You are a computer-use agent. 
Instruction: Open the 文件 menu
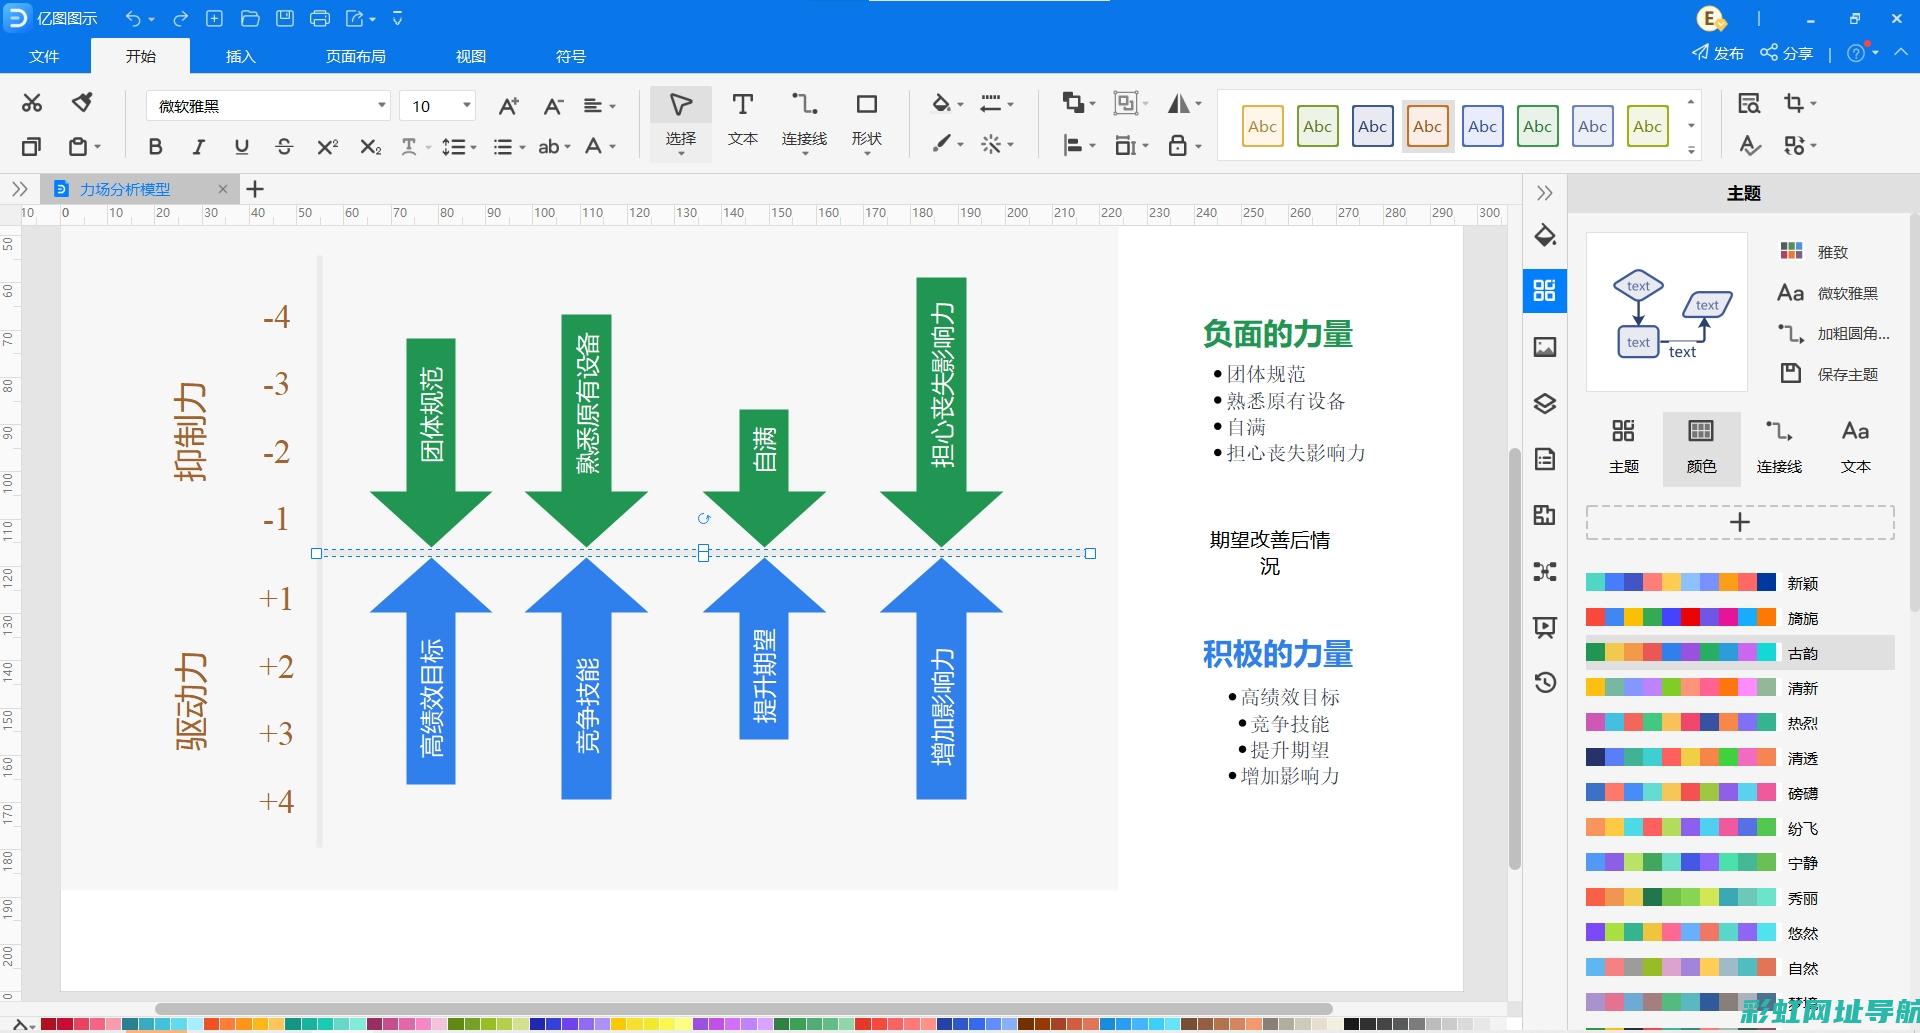[44, 56]
